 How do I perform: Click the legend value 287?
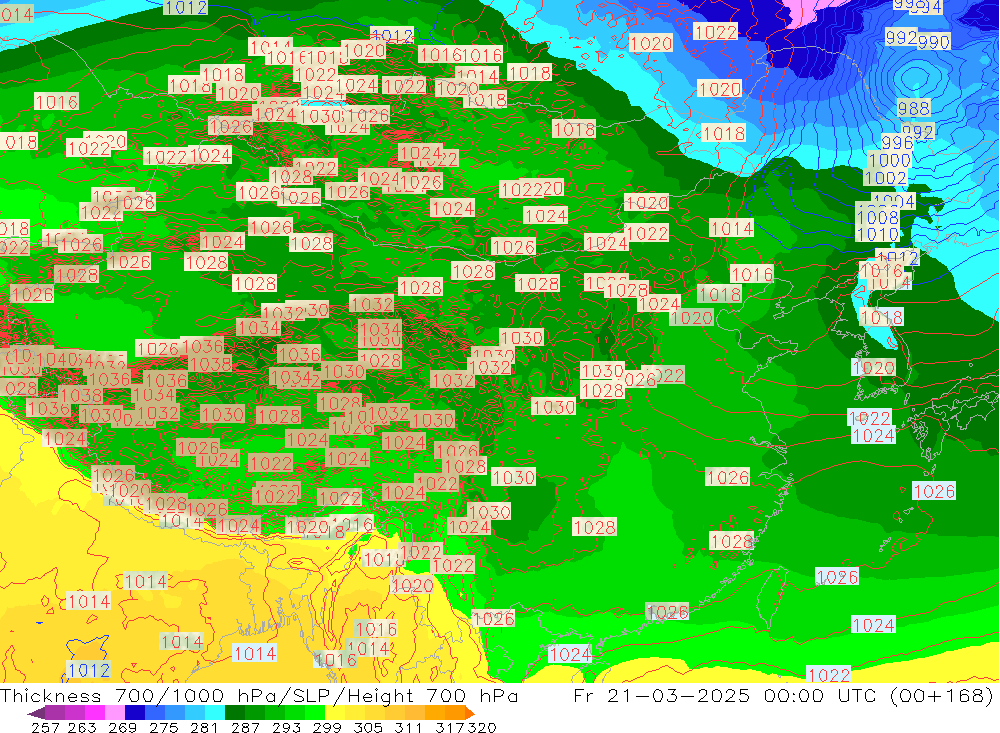point(245,727)
